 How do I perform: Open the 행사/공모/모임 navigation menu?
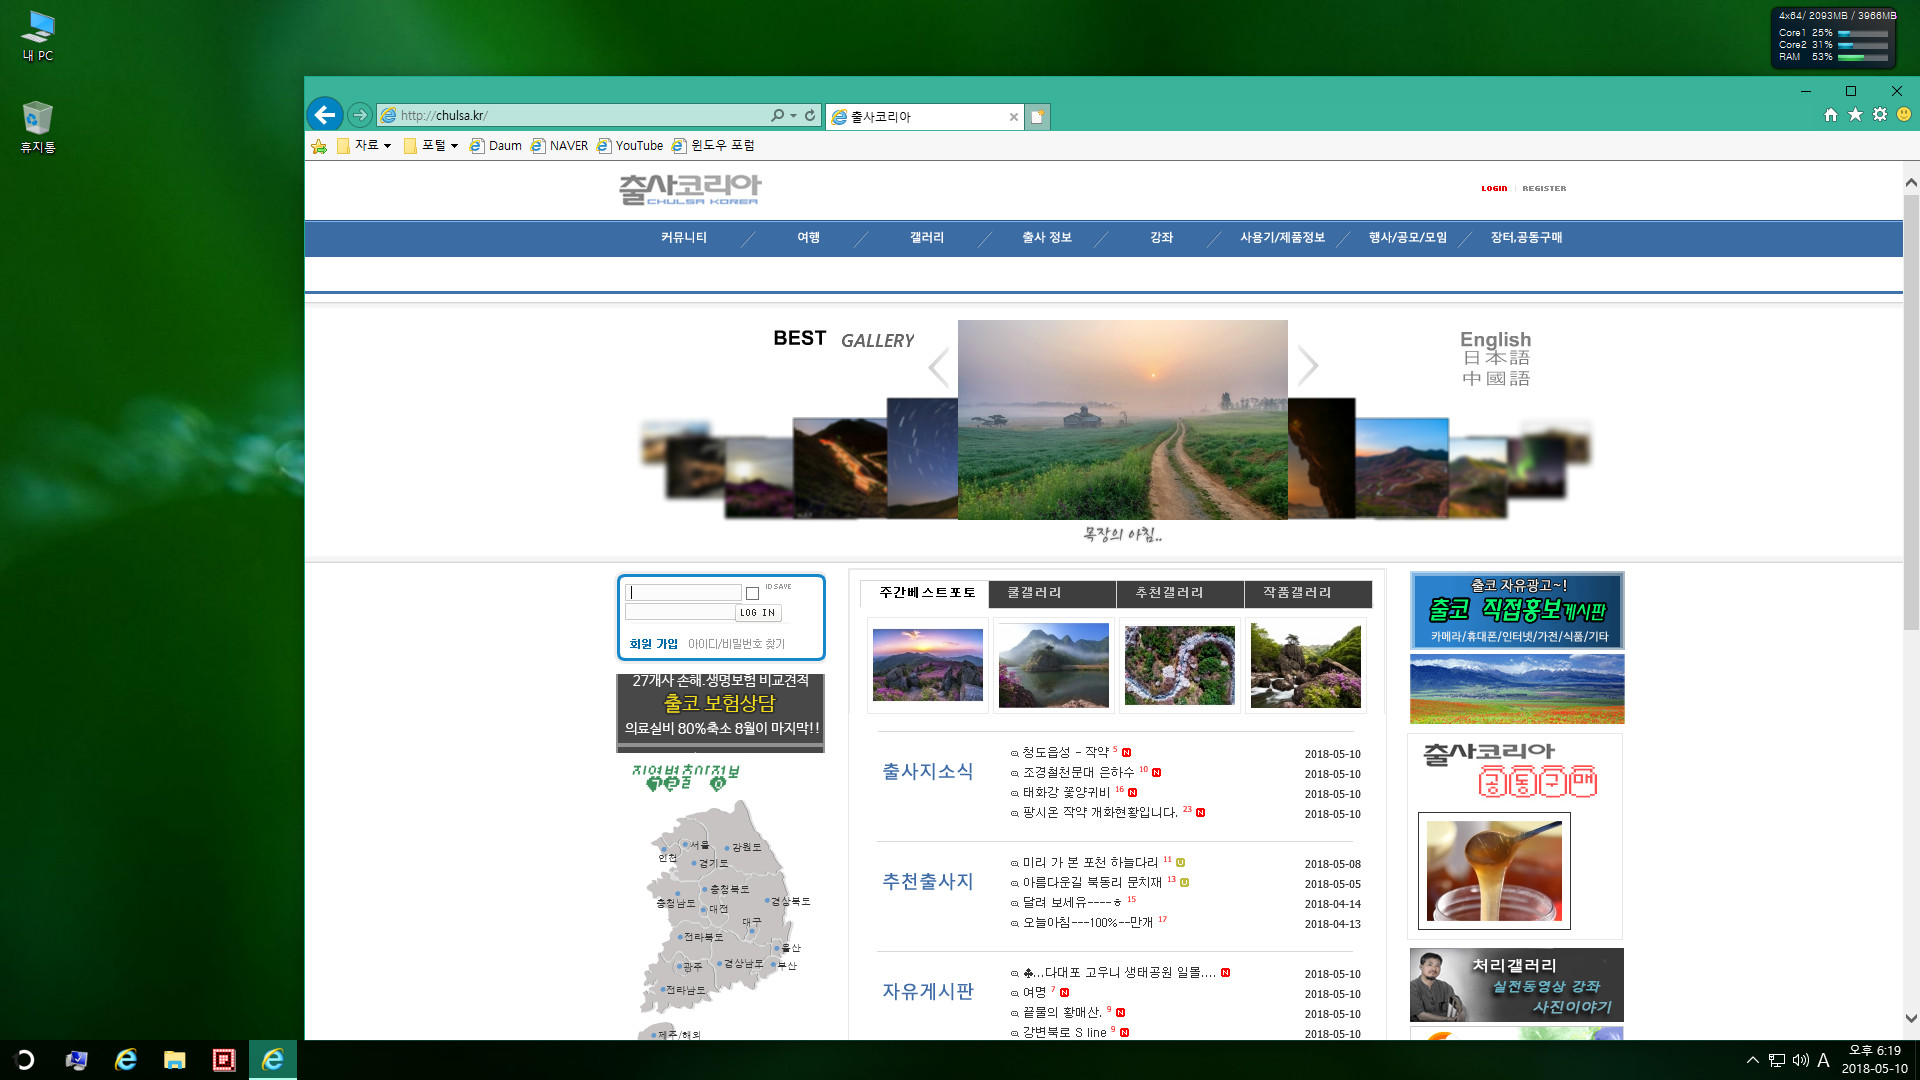coord(1407,238)
